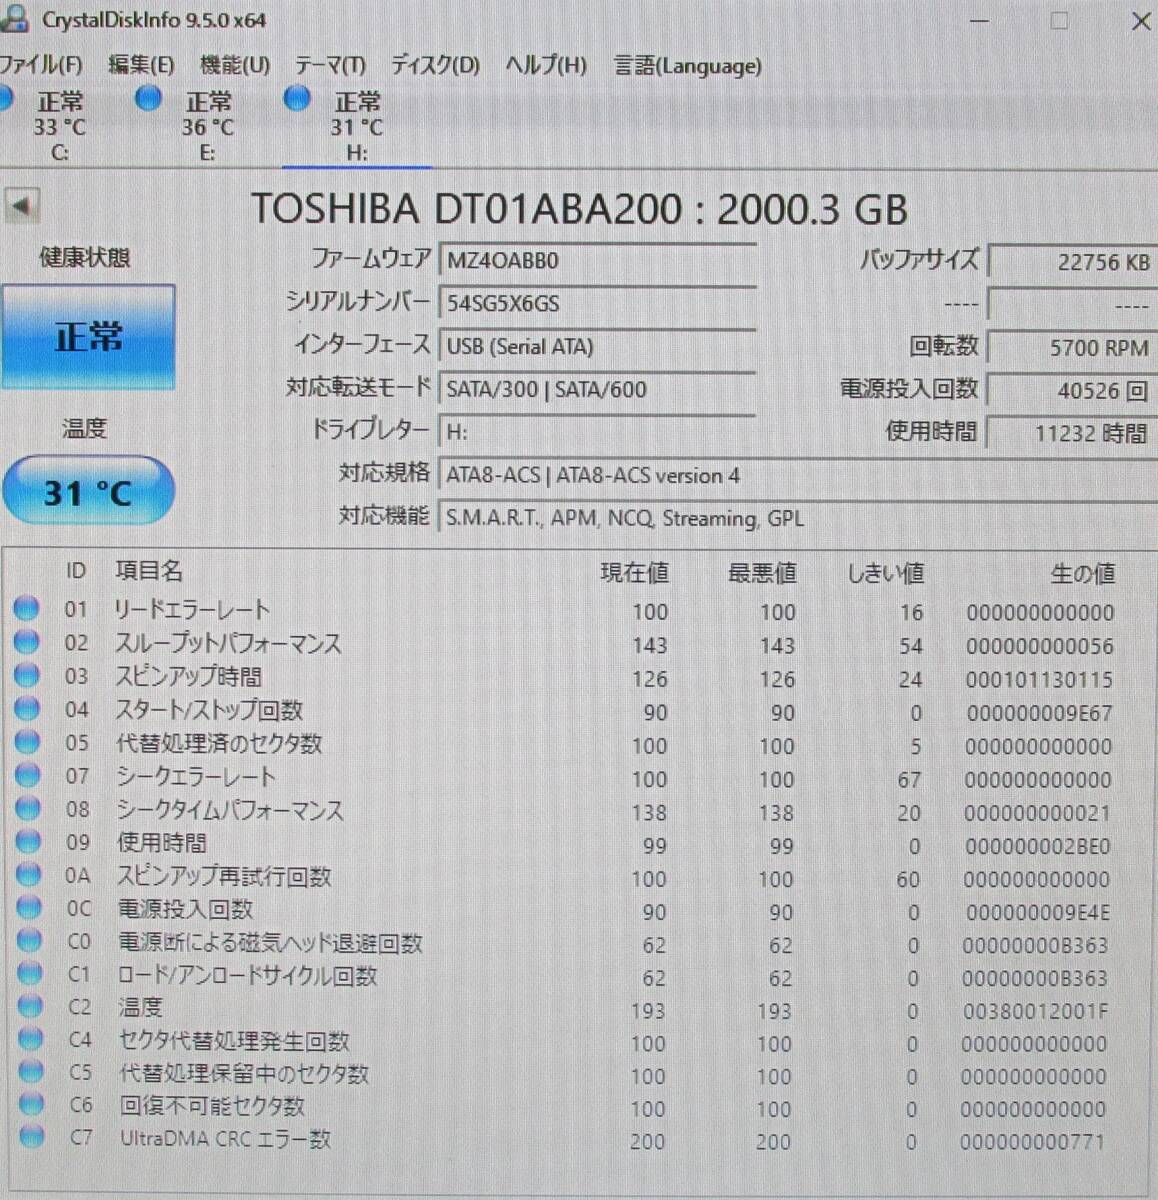The image size is (1158, 1200).
Task: Click status icon for 07 シークエラーレート
Action: (x=28, y=775)
